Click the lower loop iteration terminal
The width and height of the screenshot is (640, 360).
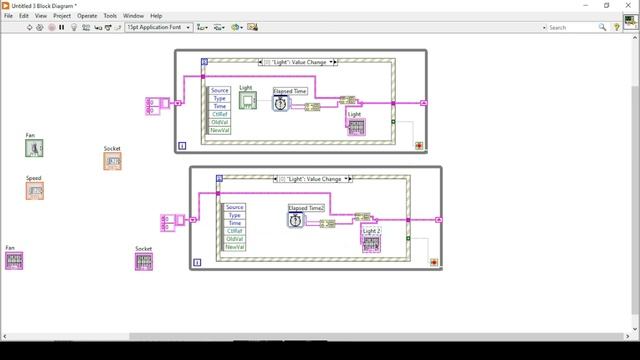[x=197, y=262]
